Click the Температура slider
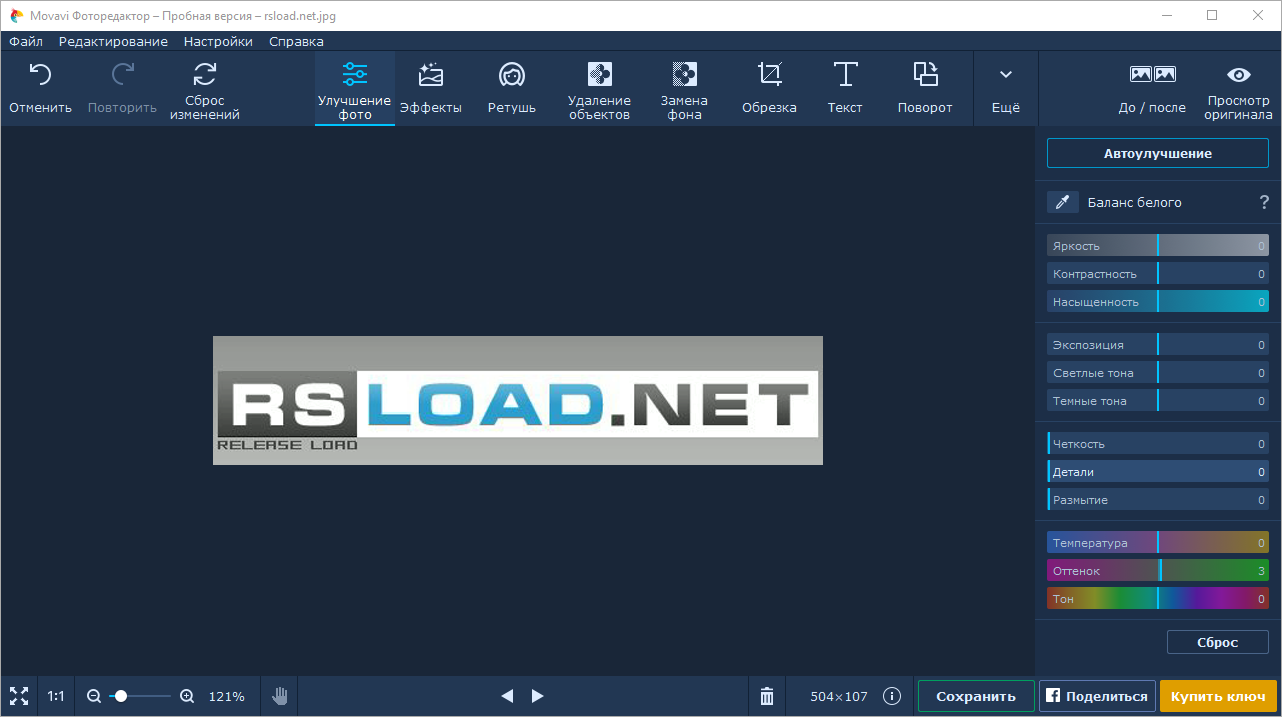 [x=1158, y=543]
